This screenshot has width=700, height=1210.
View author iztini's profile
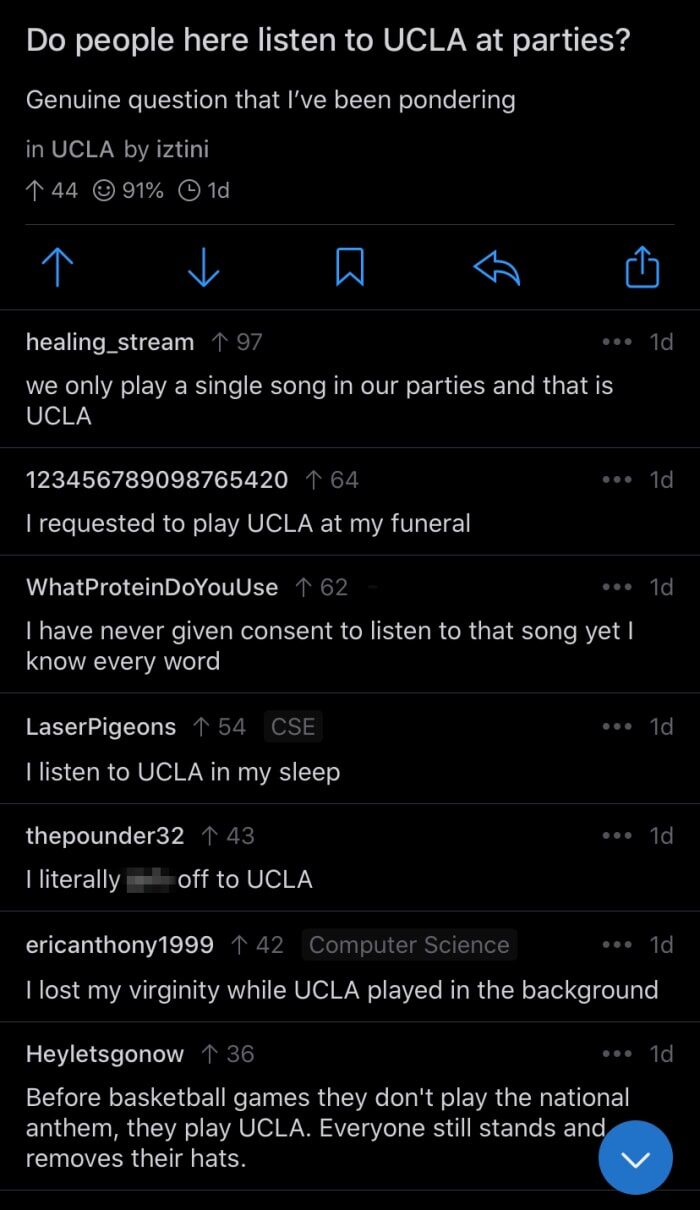pyautogui.click(x=181, y=150)
